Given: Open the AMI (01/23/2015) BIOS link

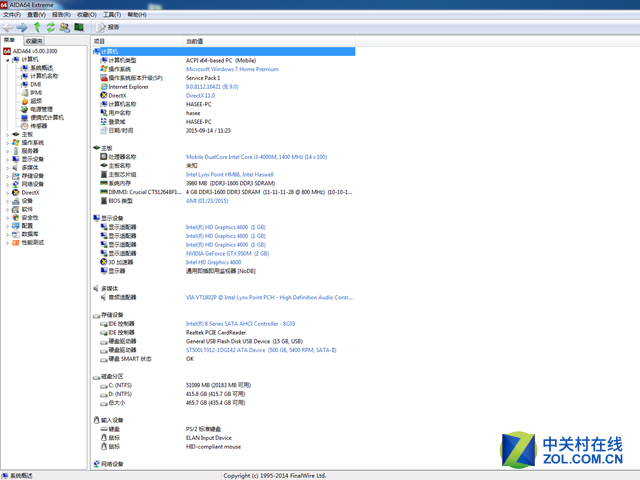Looking at the screenshot, I should pyautogui.click(x=207, y=201).
